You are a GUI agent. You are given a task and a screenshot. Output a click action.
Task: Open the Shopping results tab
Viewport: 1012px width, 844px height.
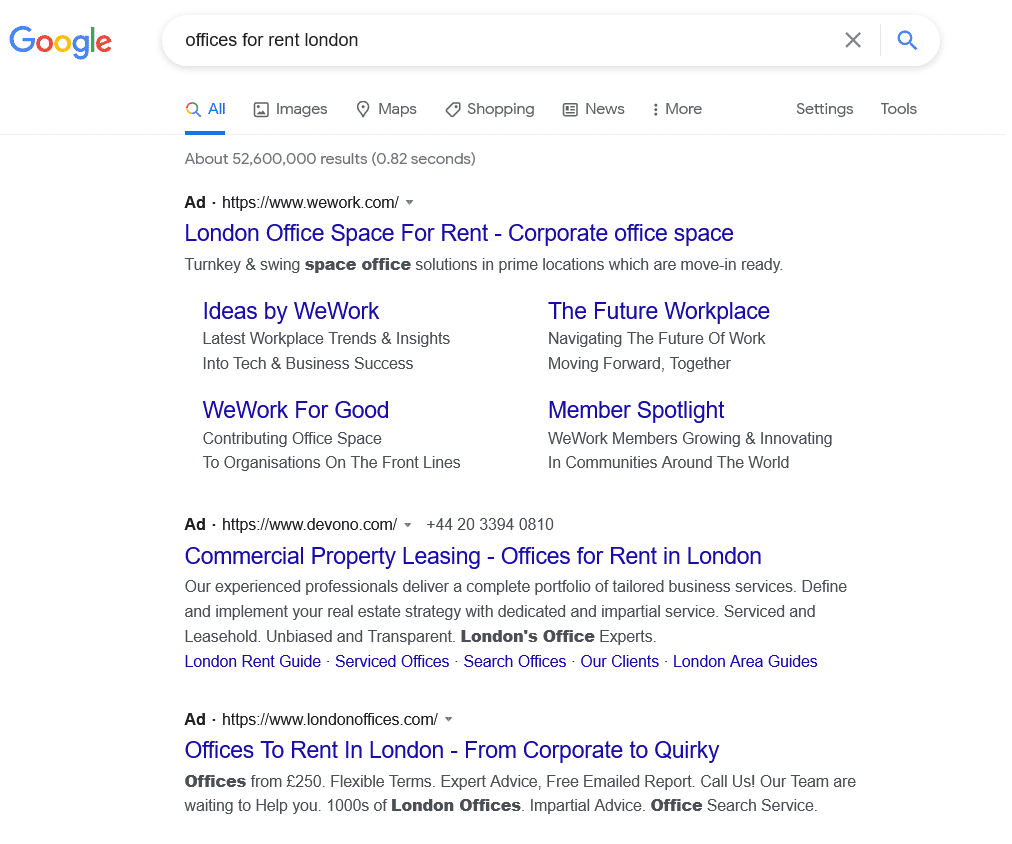point(490,109)
